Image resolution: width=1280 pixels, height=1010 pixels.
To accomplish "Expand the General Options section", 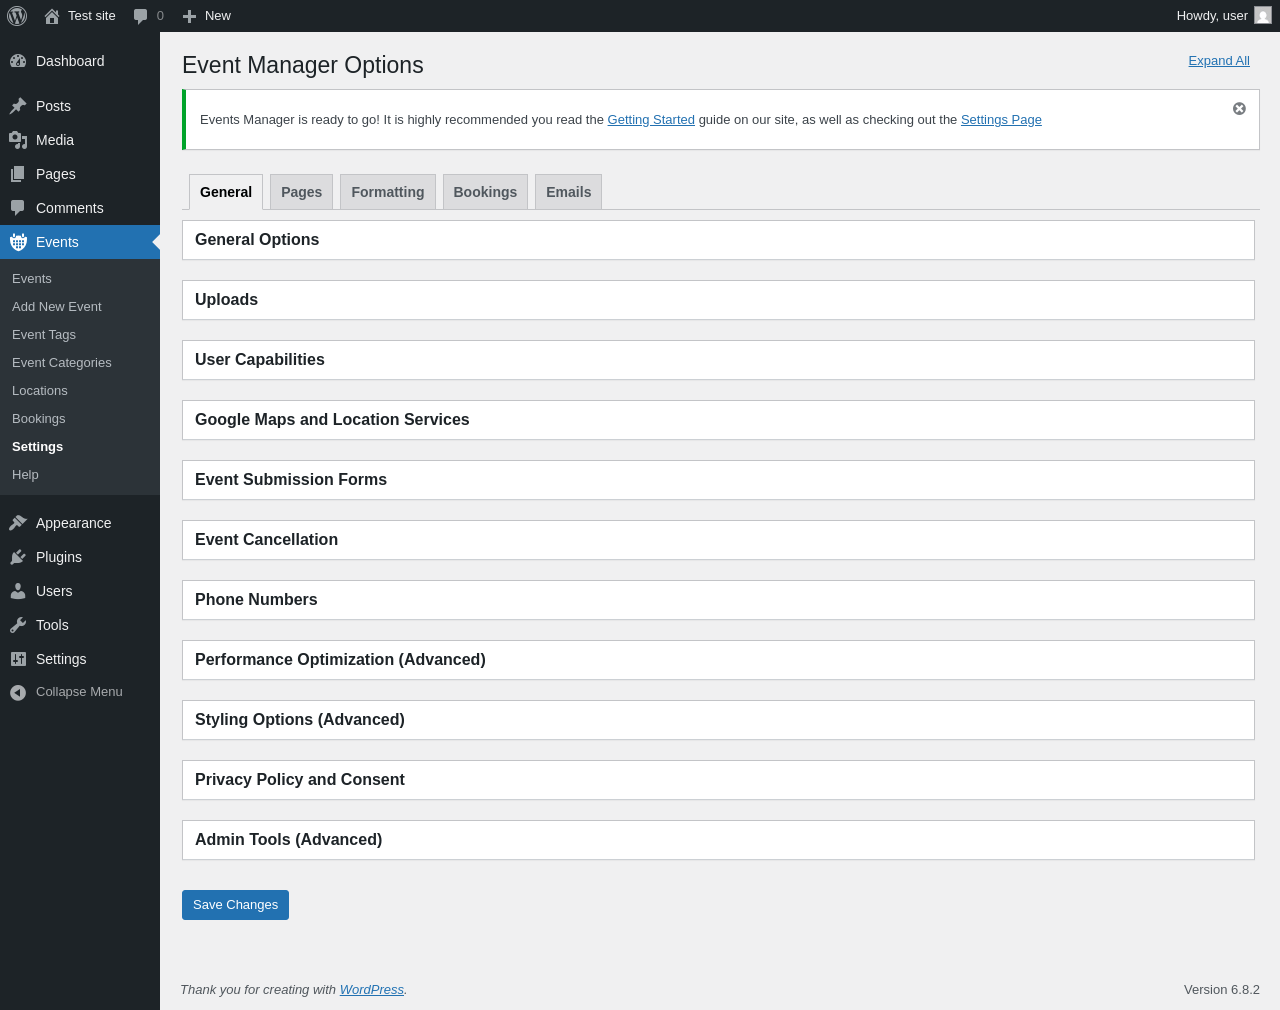I will pos(718,240).
